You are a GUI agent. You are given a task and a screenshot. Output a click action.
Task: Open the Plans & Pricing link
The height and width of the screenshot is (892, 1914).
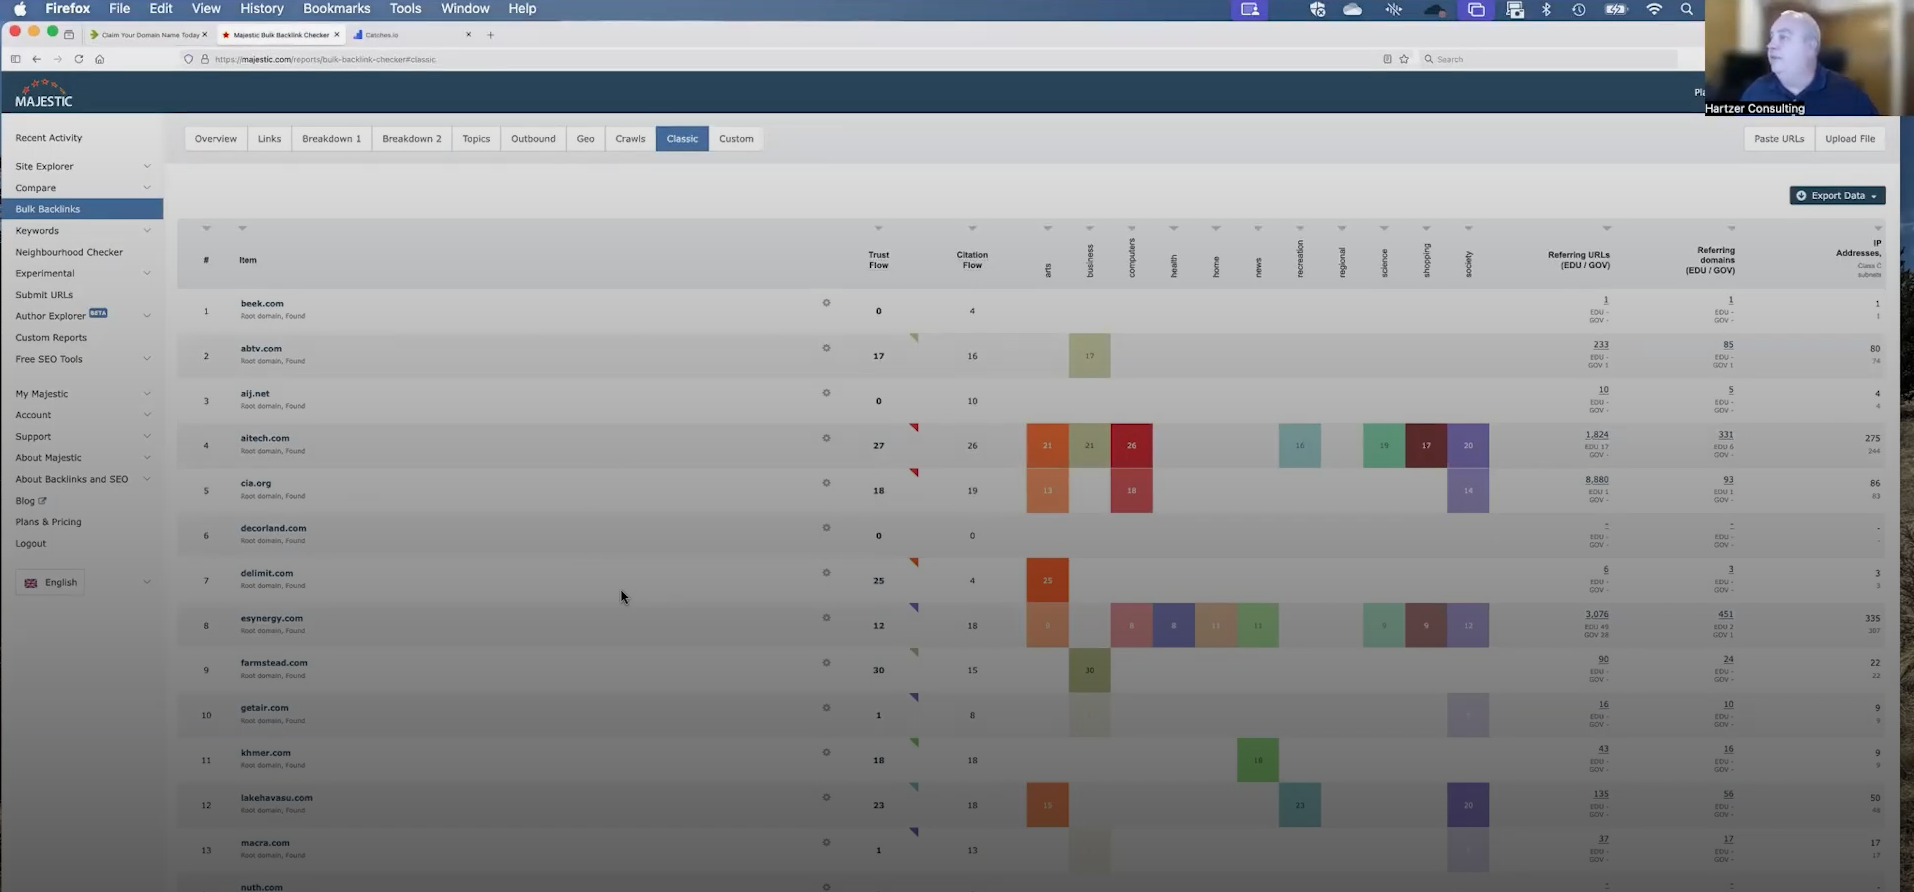tap(48, 522)
